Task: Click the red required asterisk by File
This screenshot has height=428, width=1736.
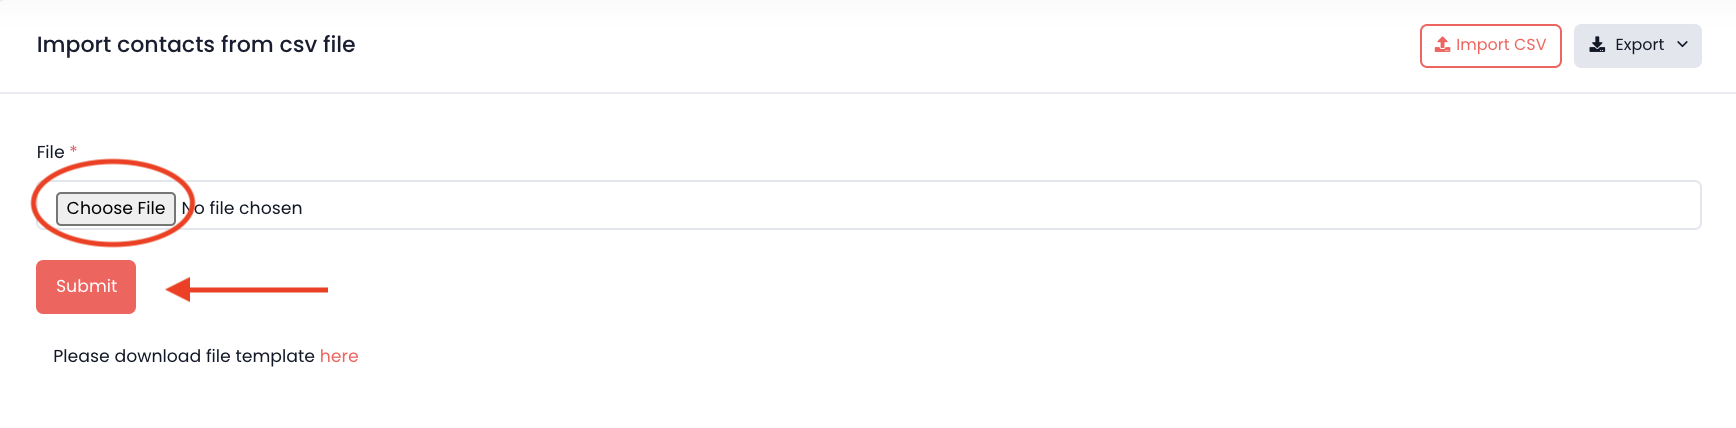Action: [x=73, y=151]
